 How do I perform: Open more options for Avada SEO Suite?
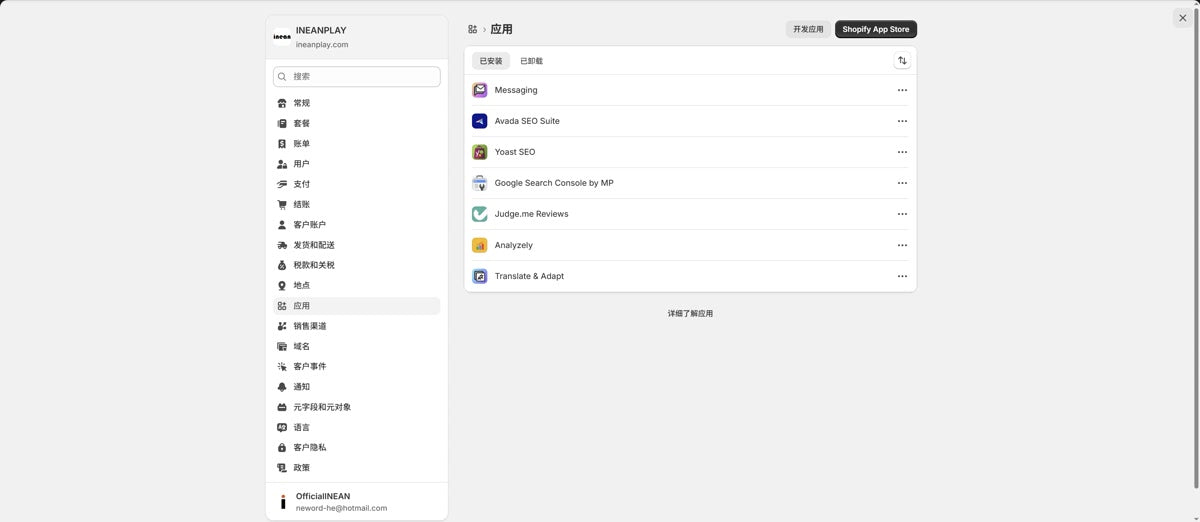pyautogui.click(x=902, y=121)
